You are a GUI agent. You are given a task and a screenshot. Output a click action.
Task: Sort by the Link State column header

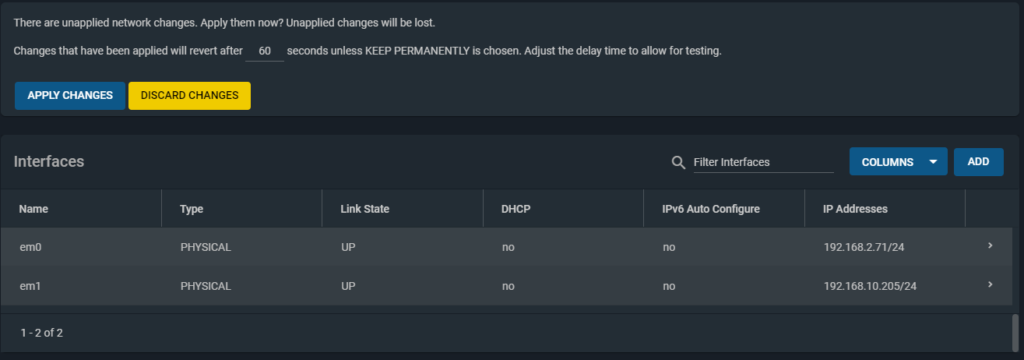click(364, 209)
